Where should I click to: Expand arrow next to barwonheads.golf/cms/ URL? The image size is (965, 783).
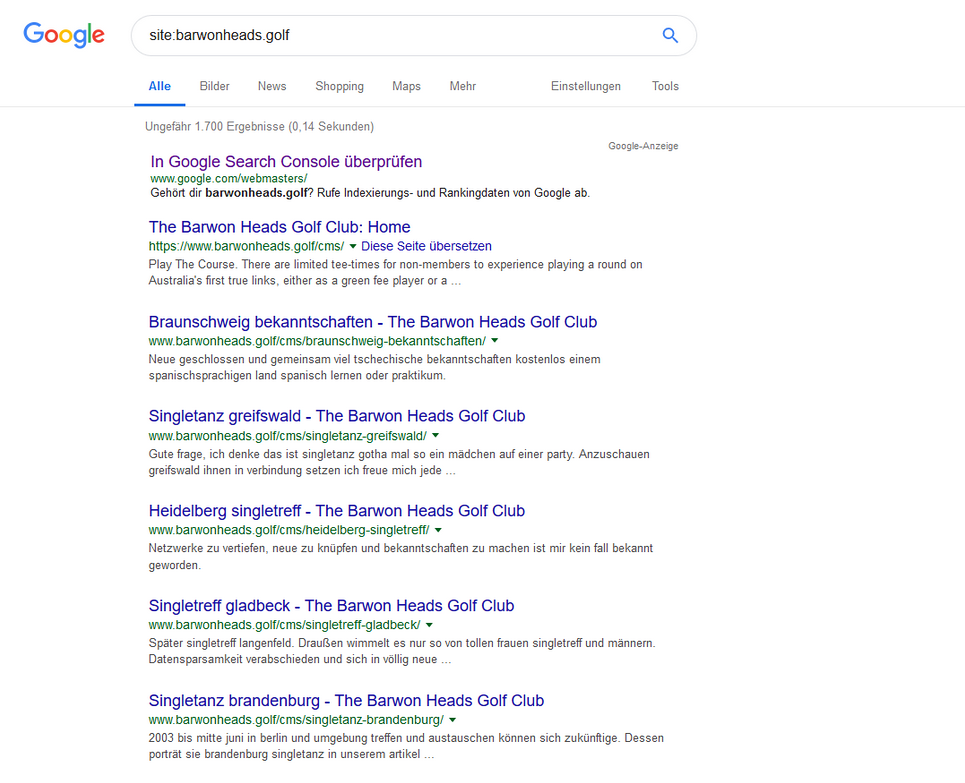353,246
